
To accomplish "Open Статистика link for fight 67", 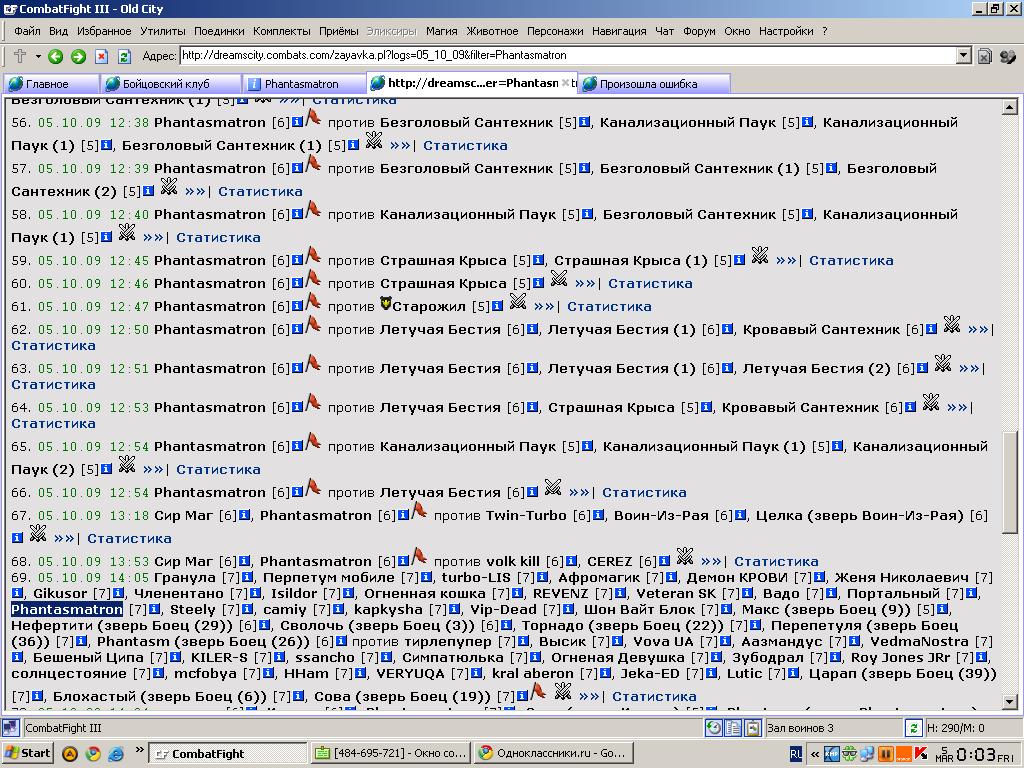I will click(x=129, y=539).
